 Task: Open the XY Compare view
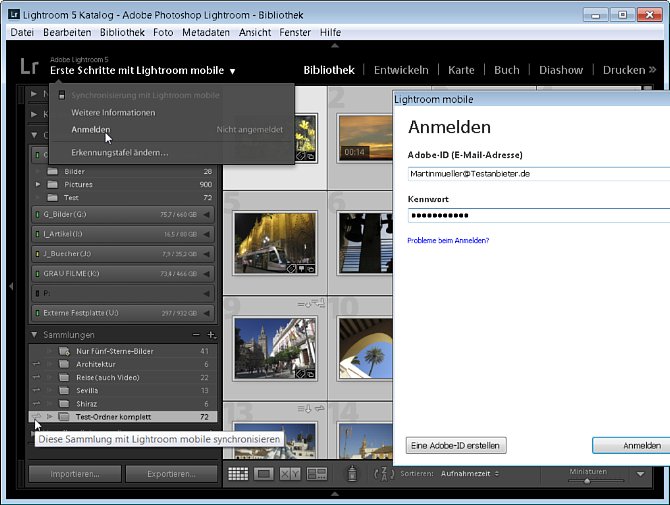(x=290, y=474)
